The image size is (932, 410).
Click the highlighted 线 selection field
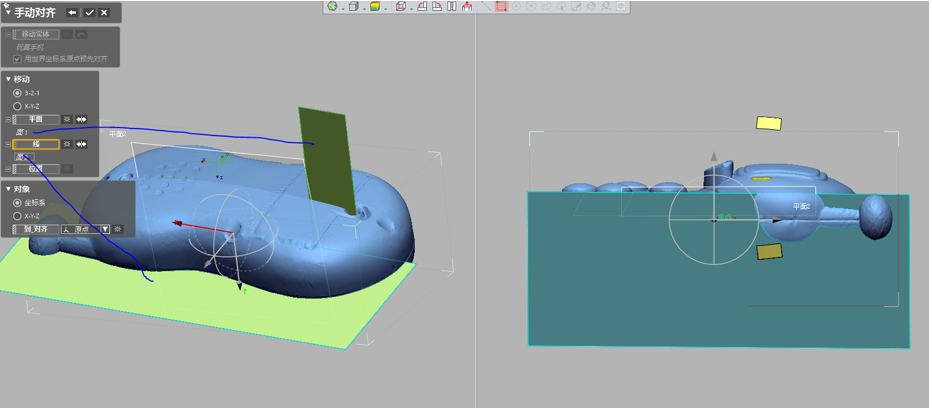coord(36,144)
